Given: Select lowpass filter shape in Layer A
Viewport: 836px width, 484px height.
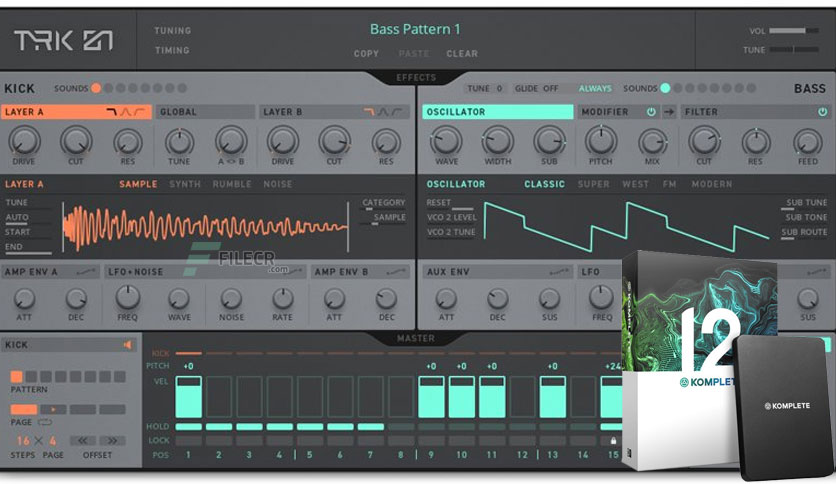Looking at the screenshot, I should pos(111,112).
